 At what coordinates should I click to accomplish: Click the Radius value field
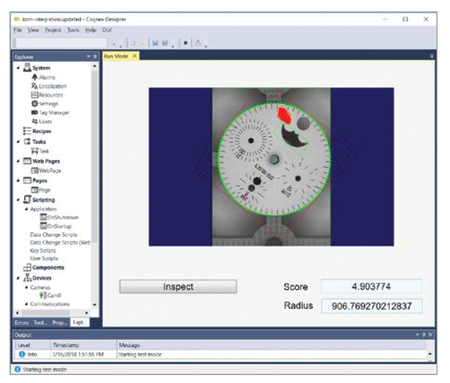click(x=371, y=306)
